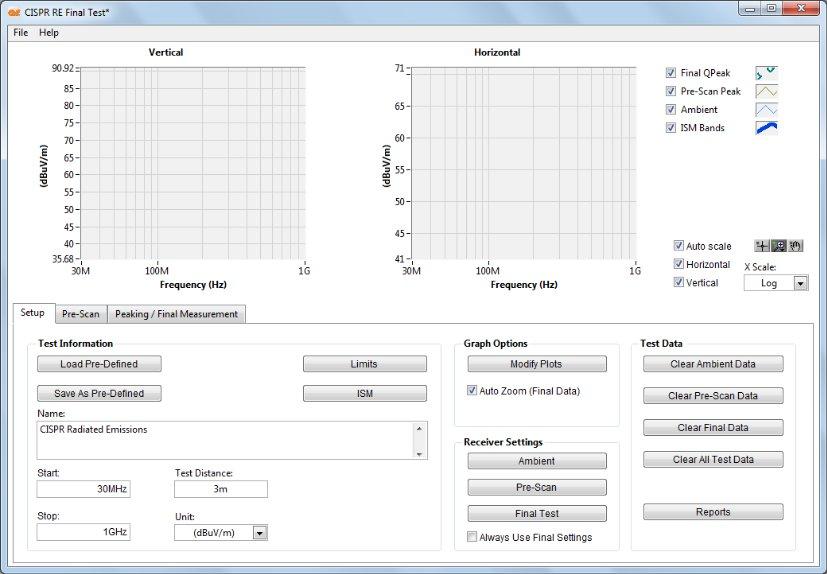Image resolution: width=827 pixels, height=574 pixels.
Task: Click the Ambient plot style icon
Action: point(766,110)
